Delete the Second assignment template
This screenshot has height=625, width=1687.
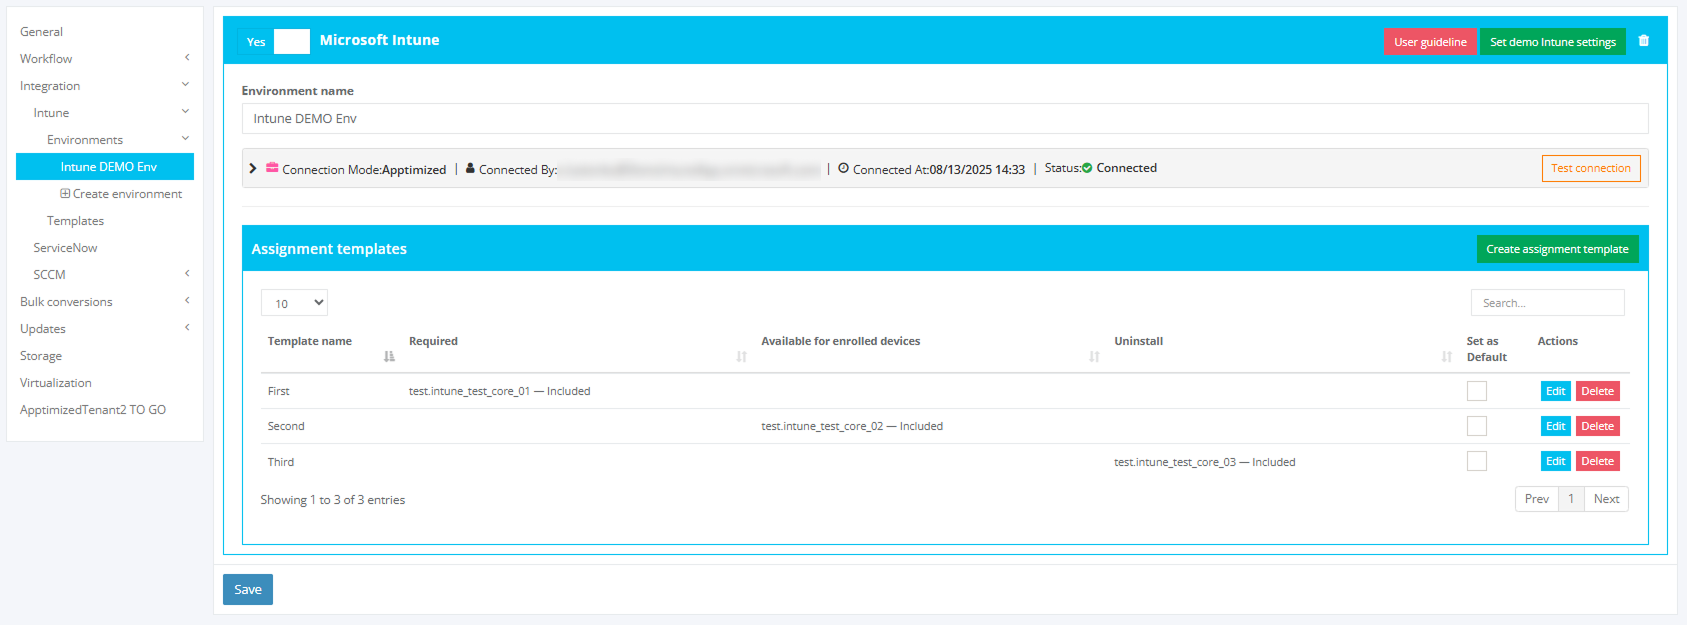click(x=1598, y=426)
